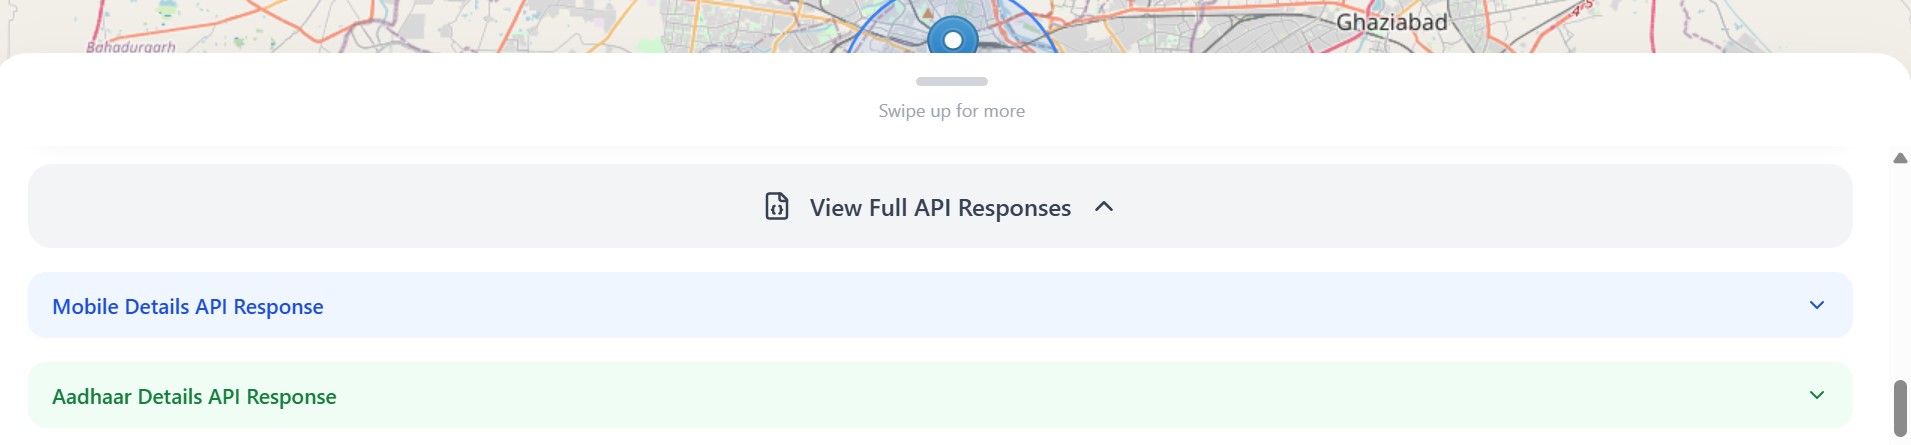Click the Ghaziabad city label on the map
The height and width of the screenshot is (445, 1911).
1391,22
